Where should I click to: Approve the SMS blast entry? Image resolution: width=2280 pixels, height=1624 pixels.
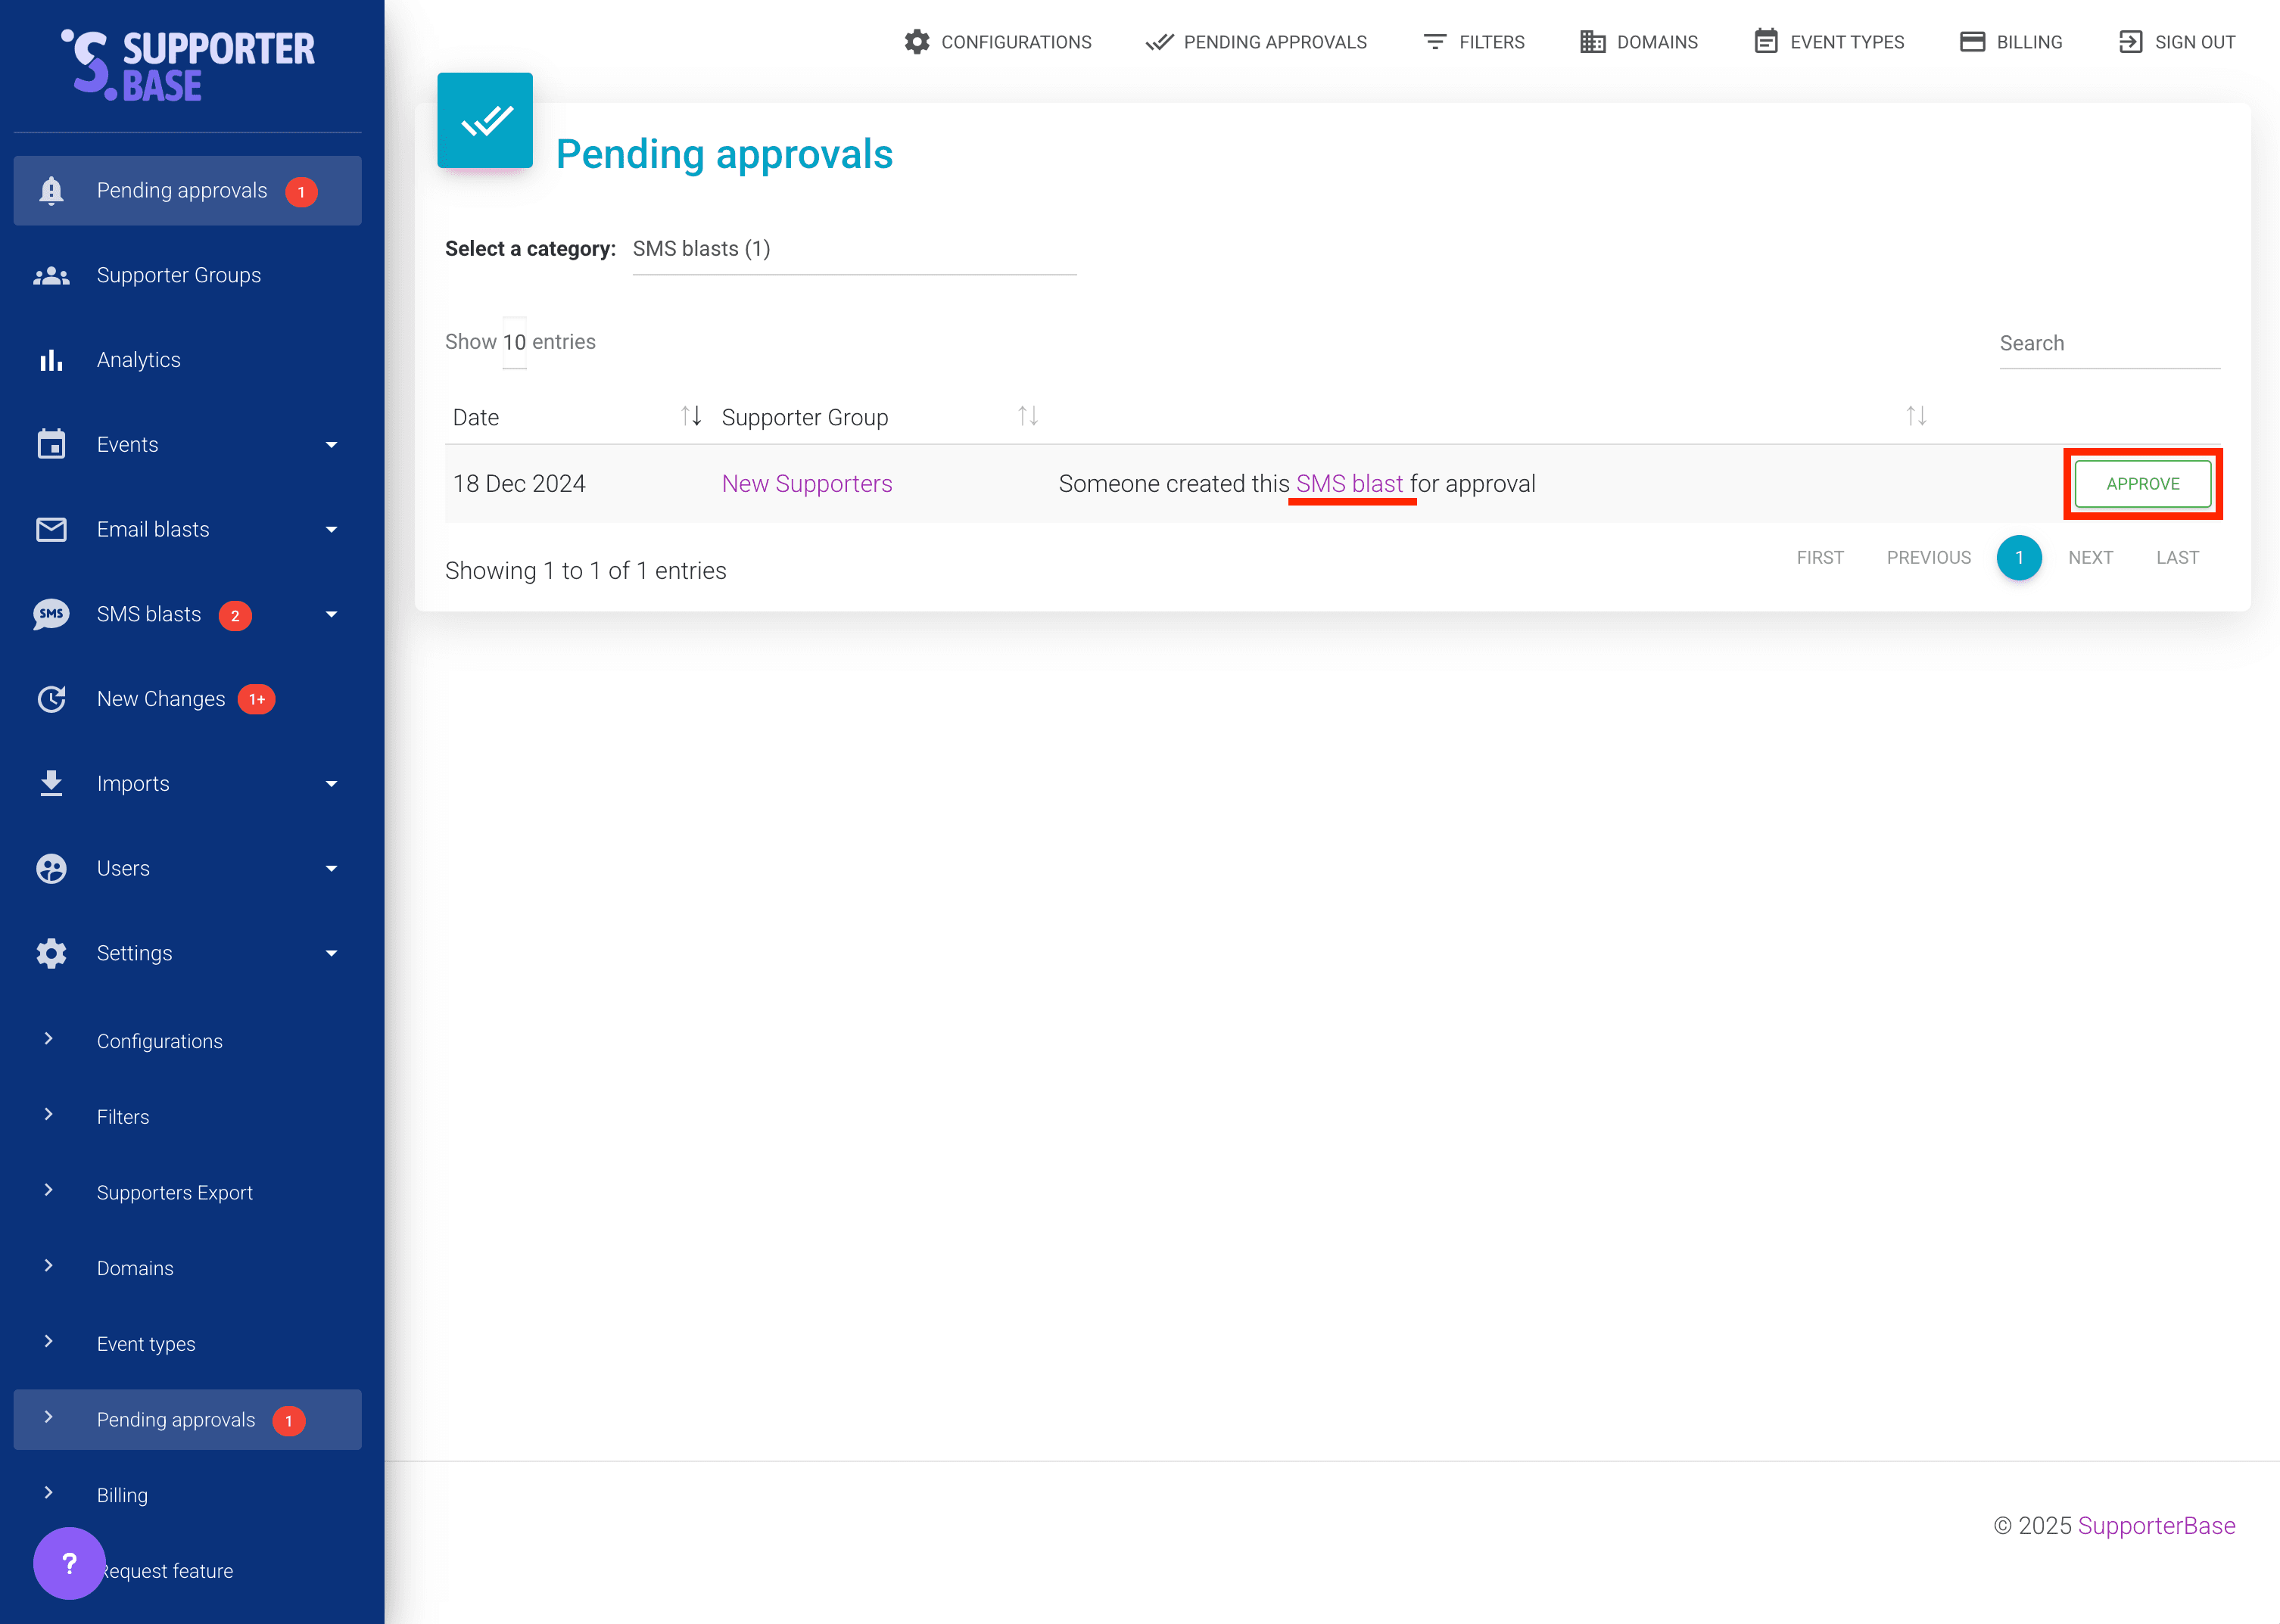[2142, 483]
